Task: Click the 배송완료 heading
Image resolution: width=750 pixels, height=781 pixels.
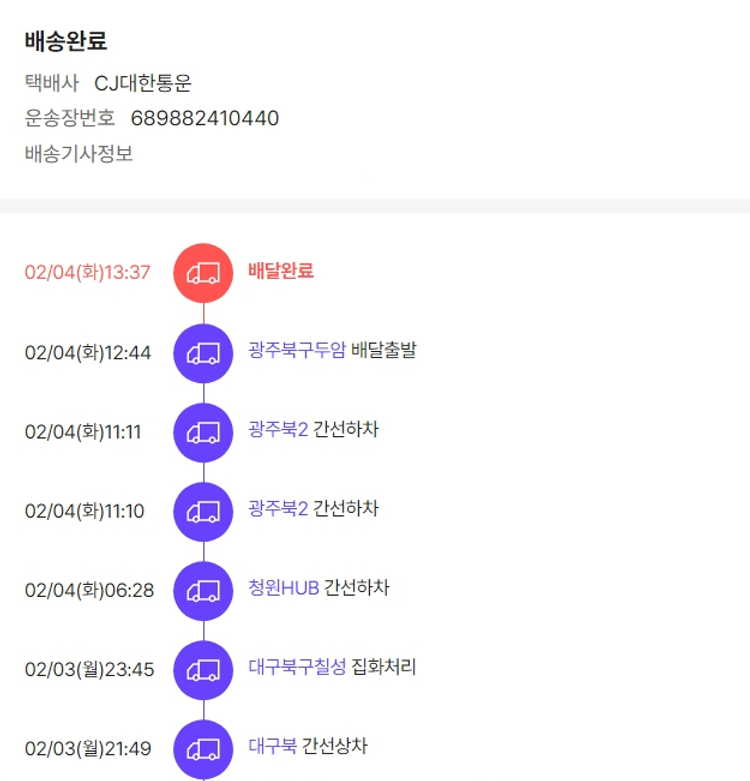Action: (66, 42)
